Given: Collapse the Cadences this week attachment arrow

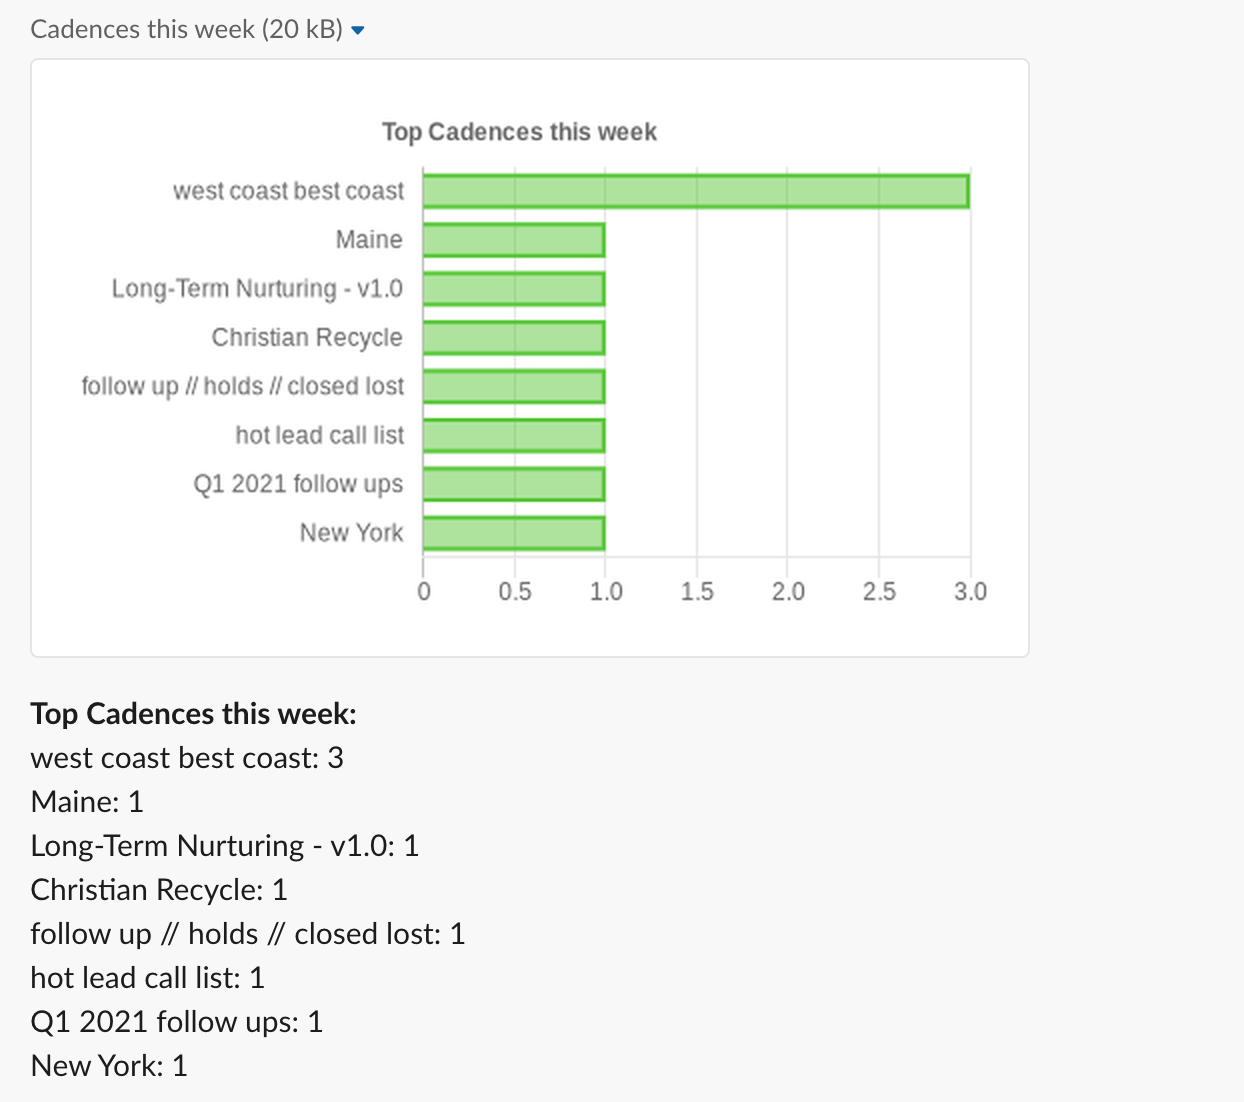Looking at the screenshot, I should pos(358,31).
